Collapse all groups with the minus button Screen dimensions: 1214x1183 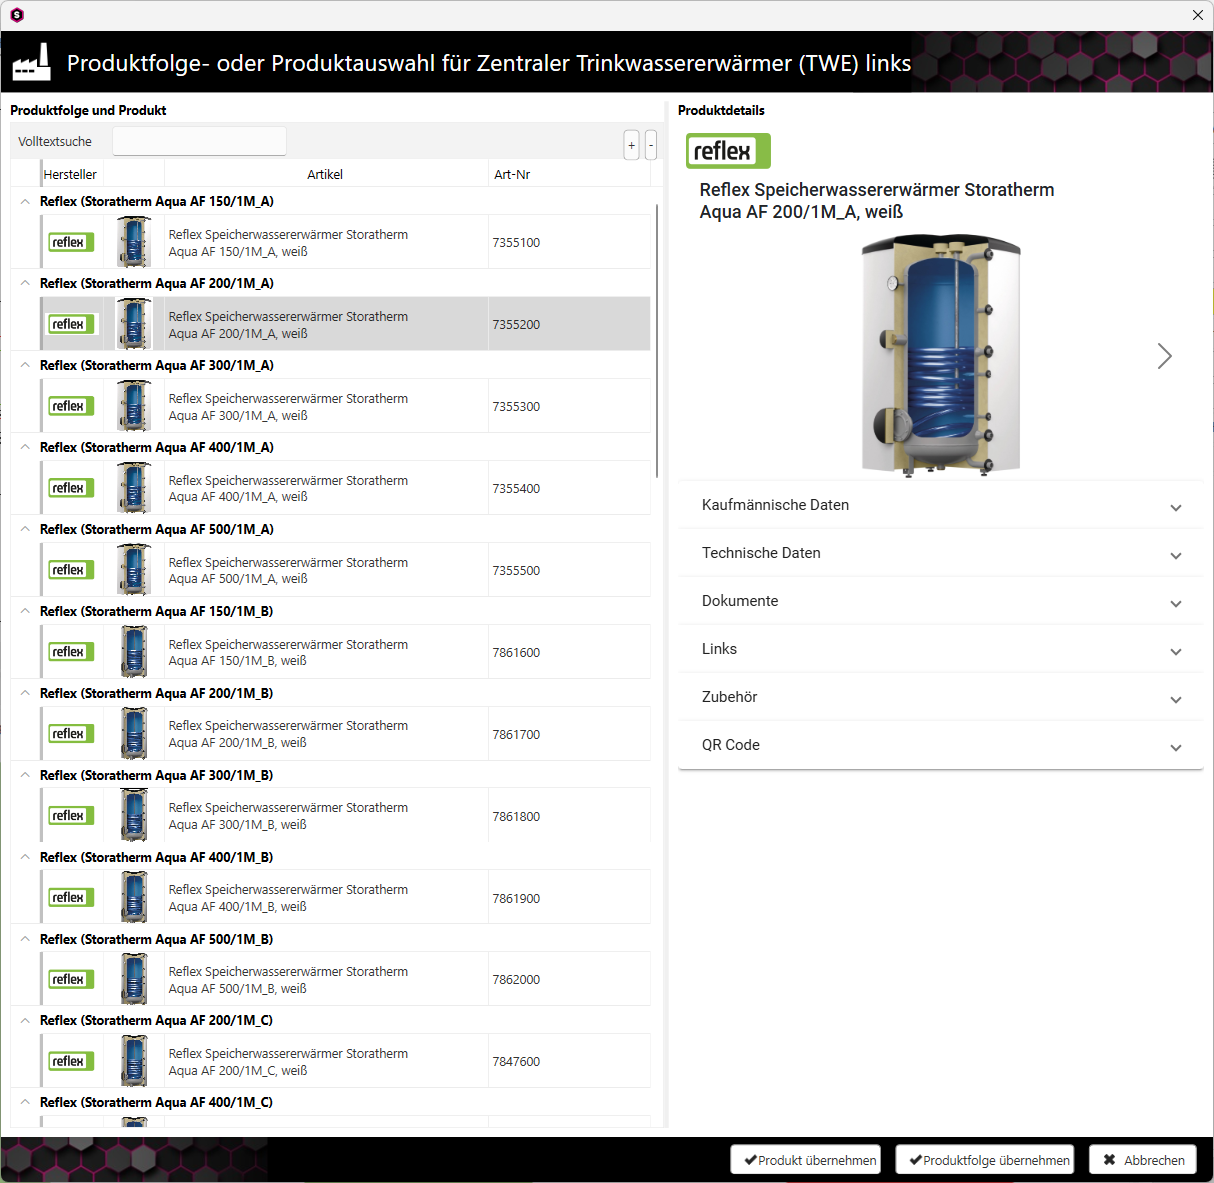(651, 145)
